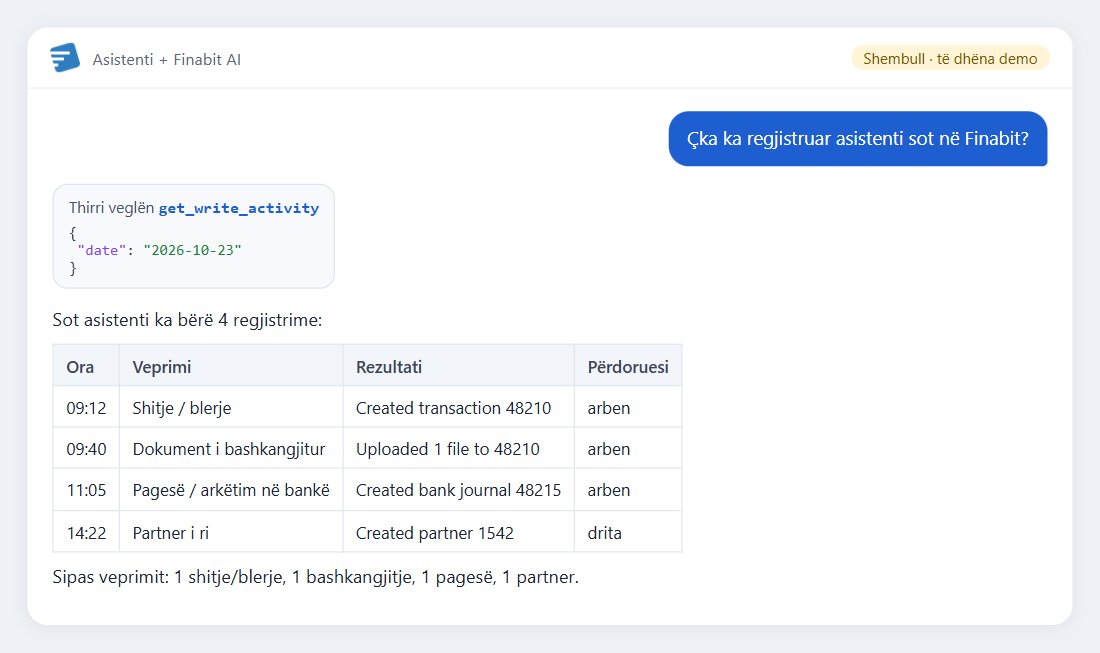Click the get_write_activity tool name
The width and height of the screenshot is (1100, 653).
pyautogui.click(x=239, y=208)
